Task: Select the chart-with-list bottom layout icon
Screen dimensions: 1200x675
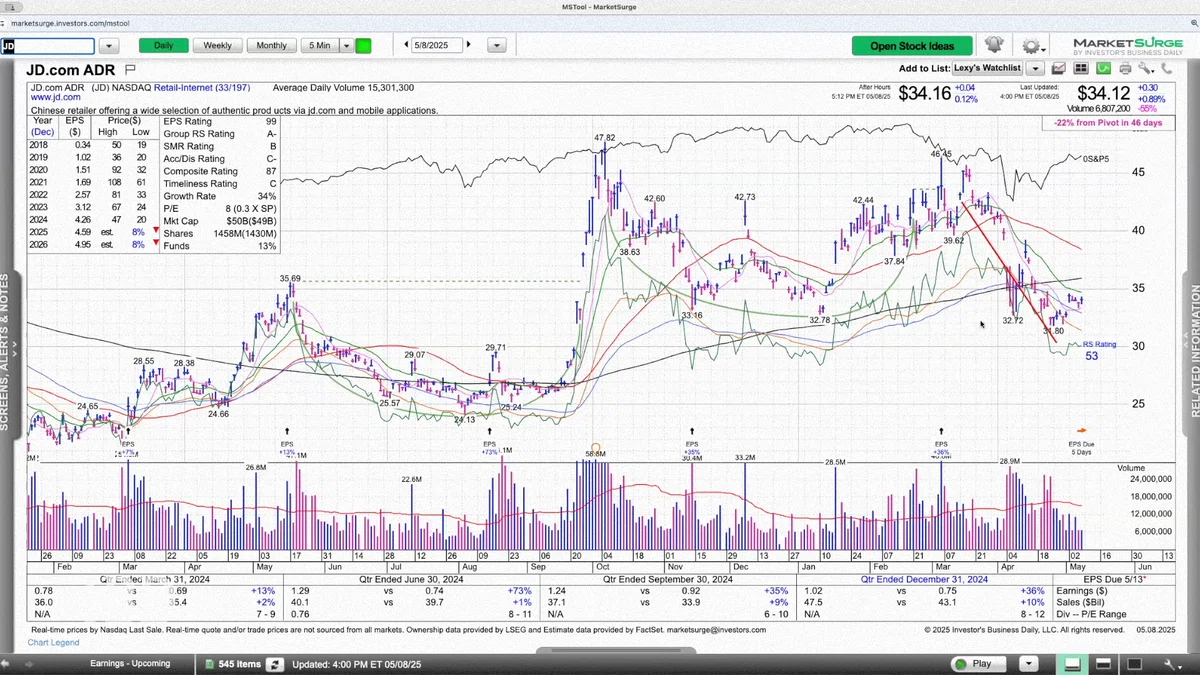Action: pyautogui.click(x=1071, y=664)
